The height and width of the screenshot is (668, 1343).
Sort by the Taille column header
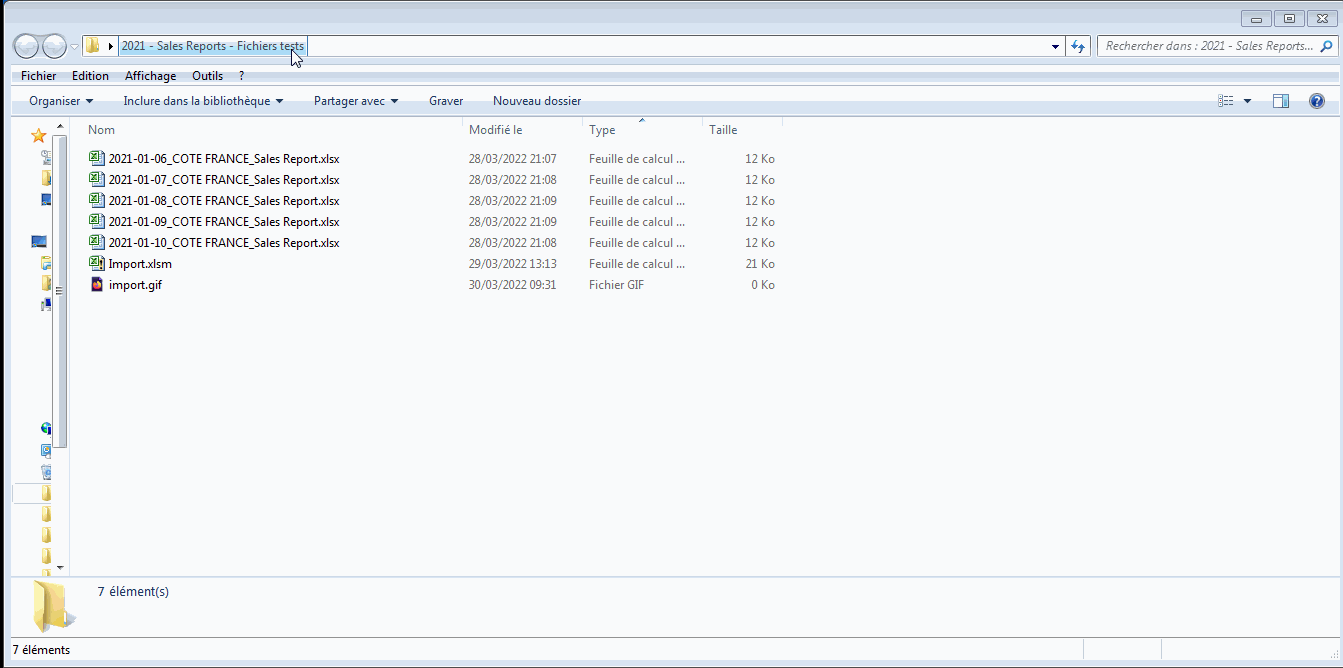(723, 130)
